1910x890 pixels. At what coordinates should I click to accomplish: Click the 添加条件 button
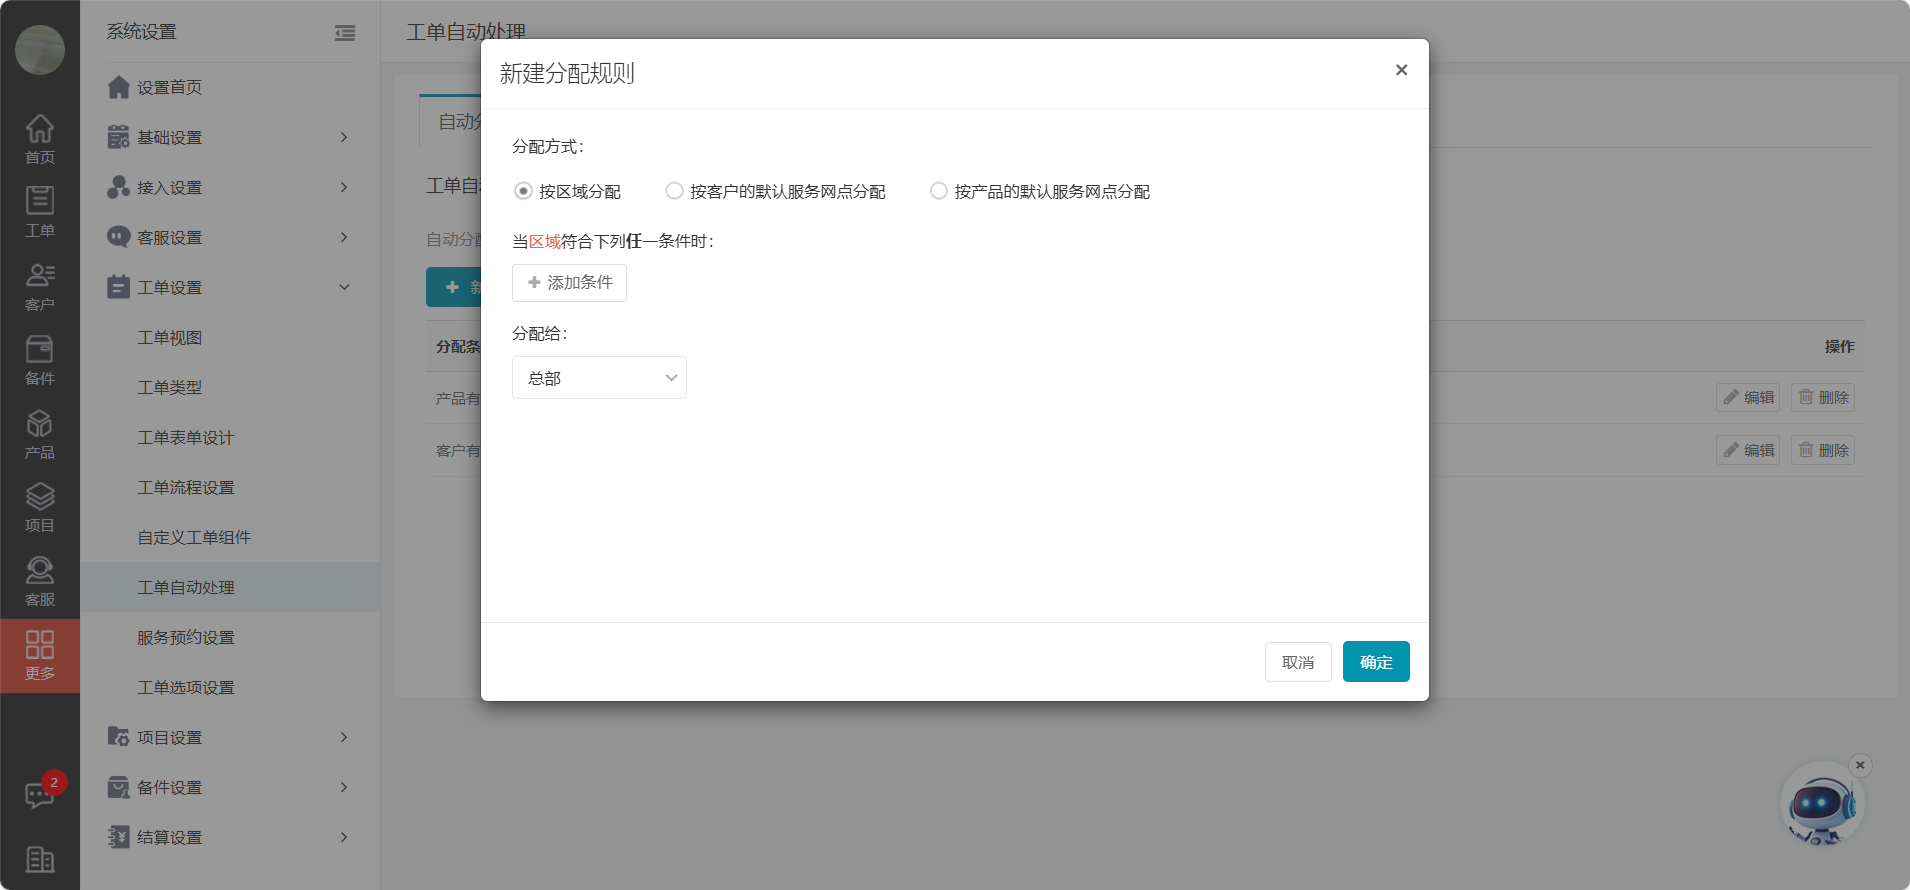[x=569, y=283]
